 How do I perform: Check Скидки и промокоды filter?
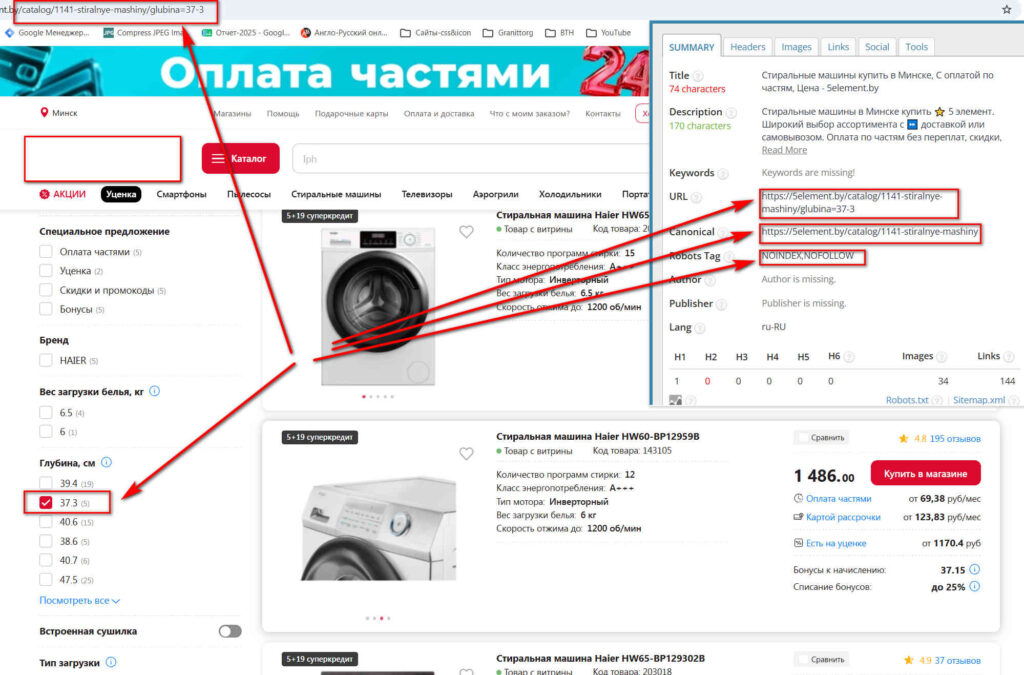click(46, 290)
